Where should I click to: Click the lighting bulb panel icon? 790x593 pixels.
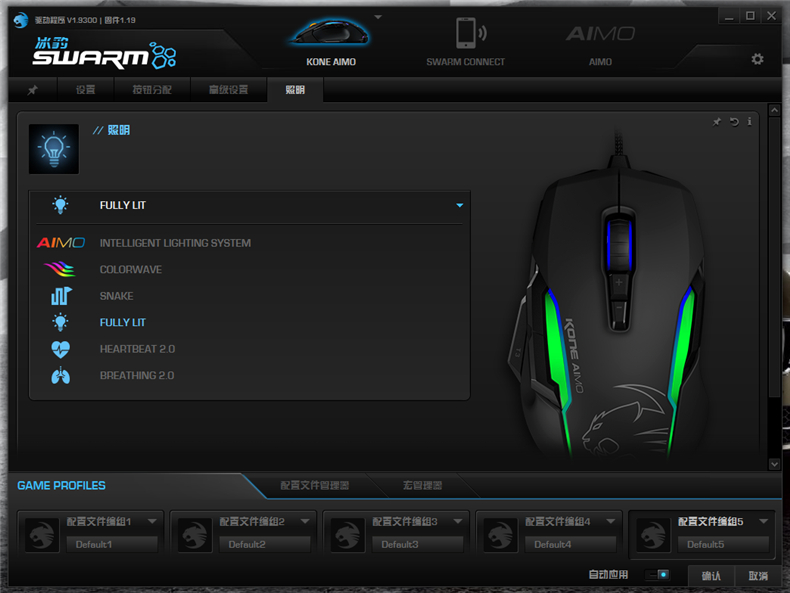click(54, 149)
